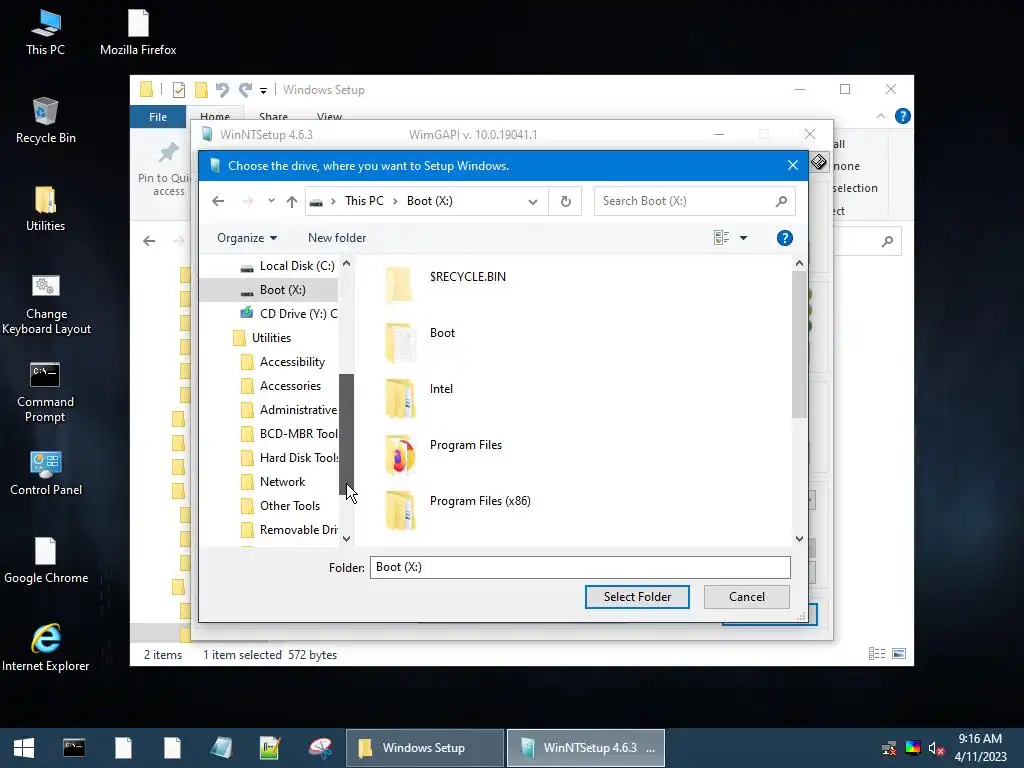Viewport: 1024px width, 768px height.
Task: Click the paint palette taskbar icon
Action: [320, 748]
